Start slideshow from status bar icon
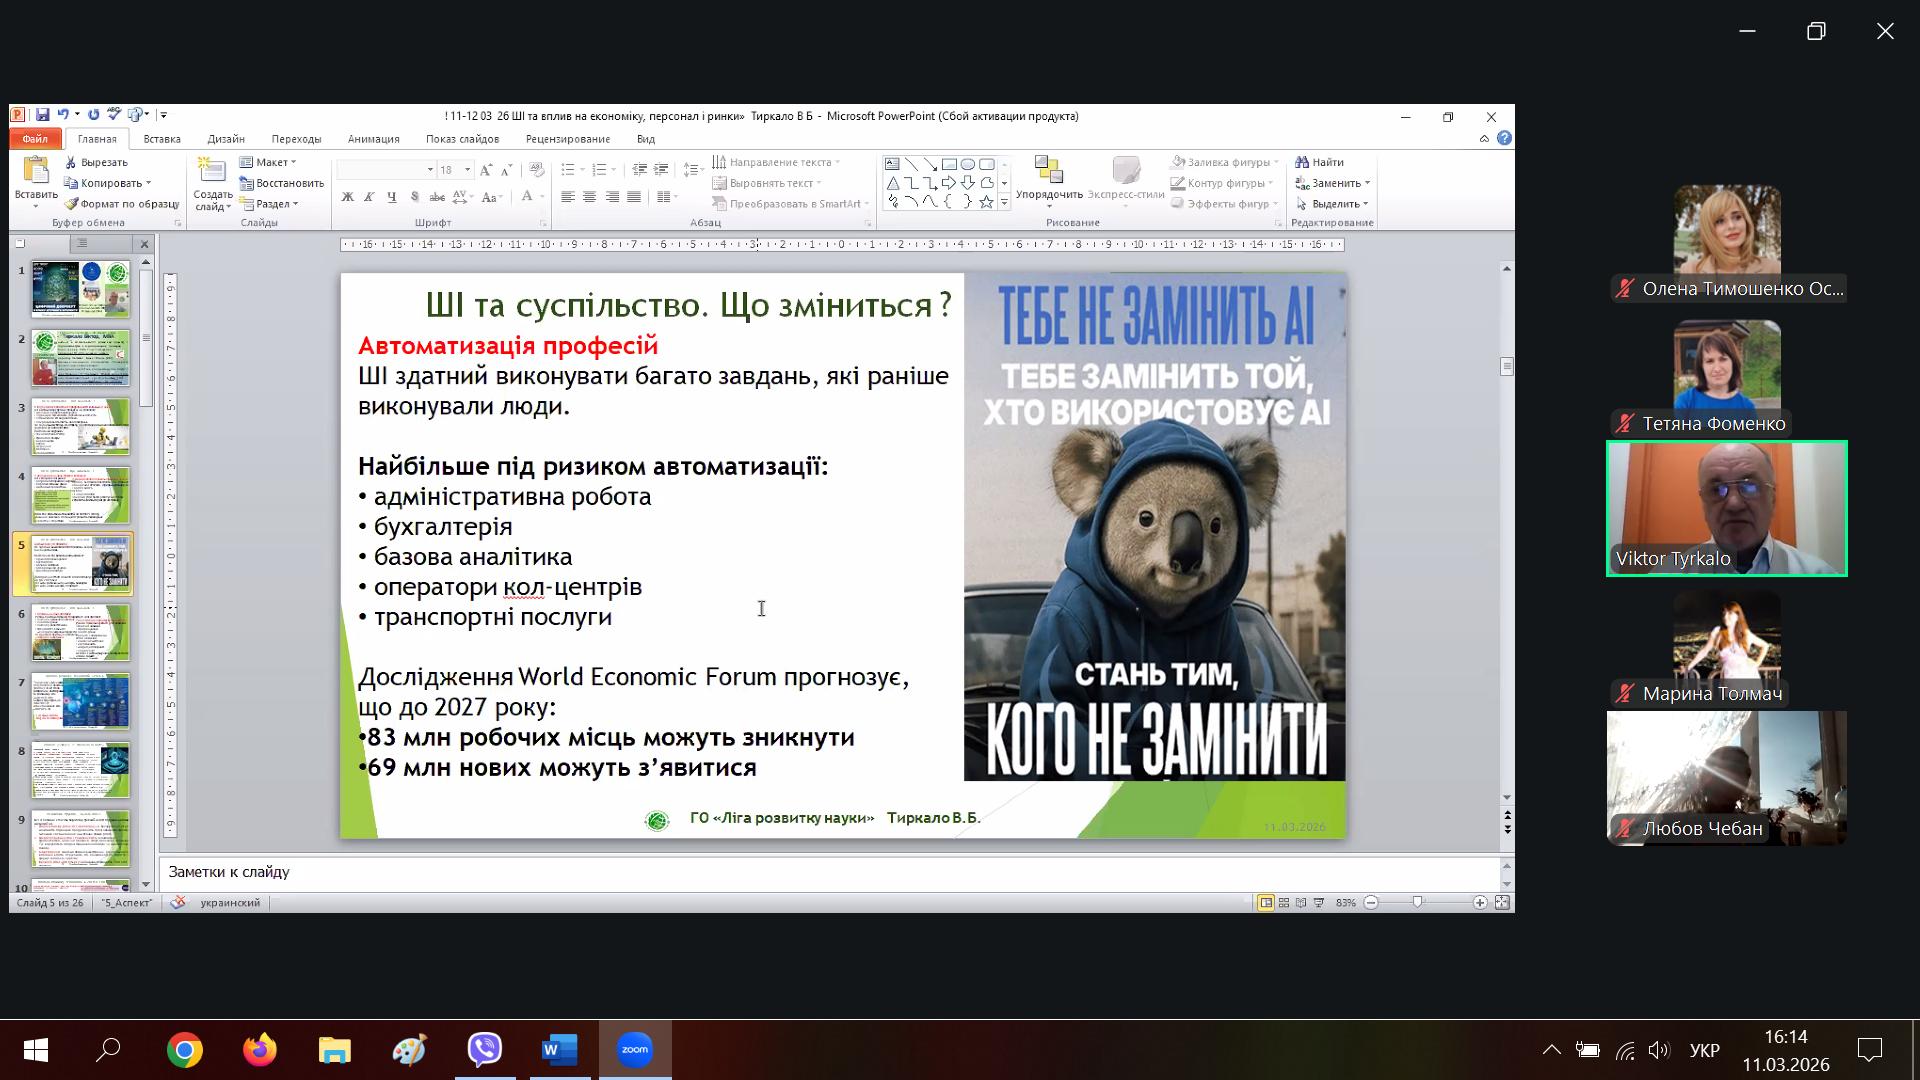The height and width of the screenshot is (1080, 1920). [1319, 903]
